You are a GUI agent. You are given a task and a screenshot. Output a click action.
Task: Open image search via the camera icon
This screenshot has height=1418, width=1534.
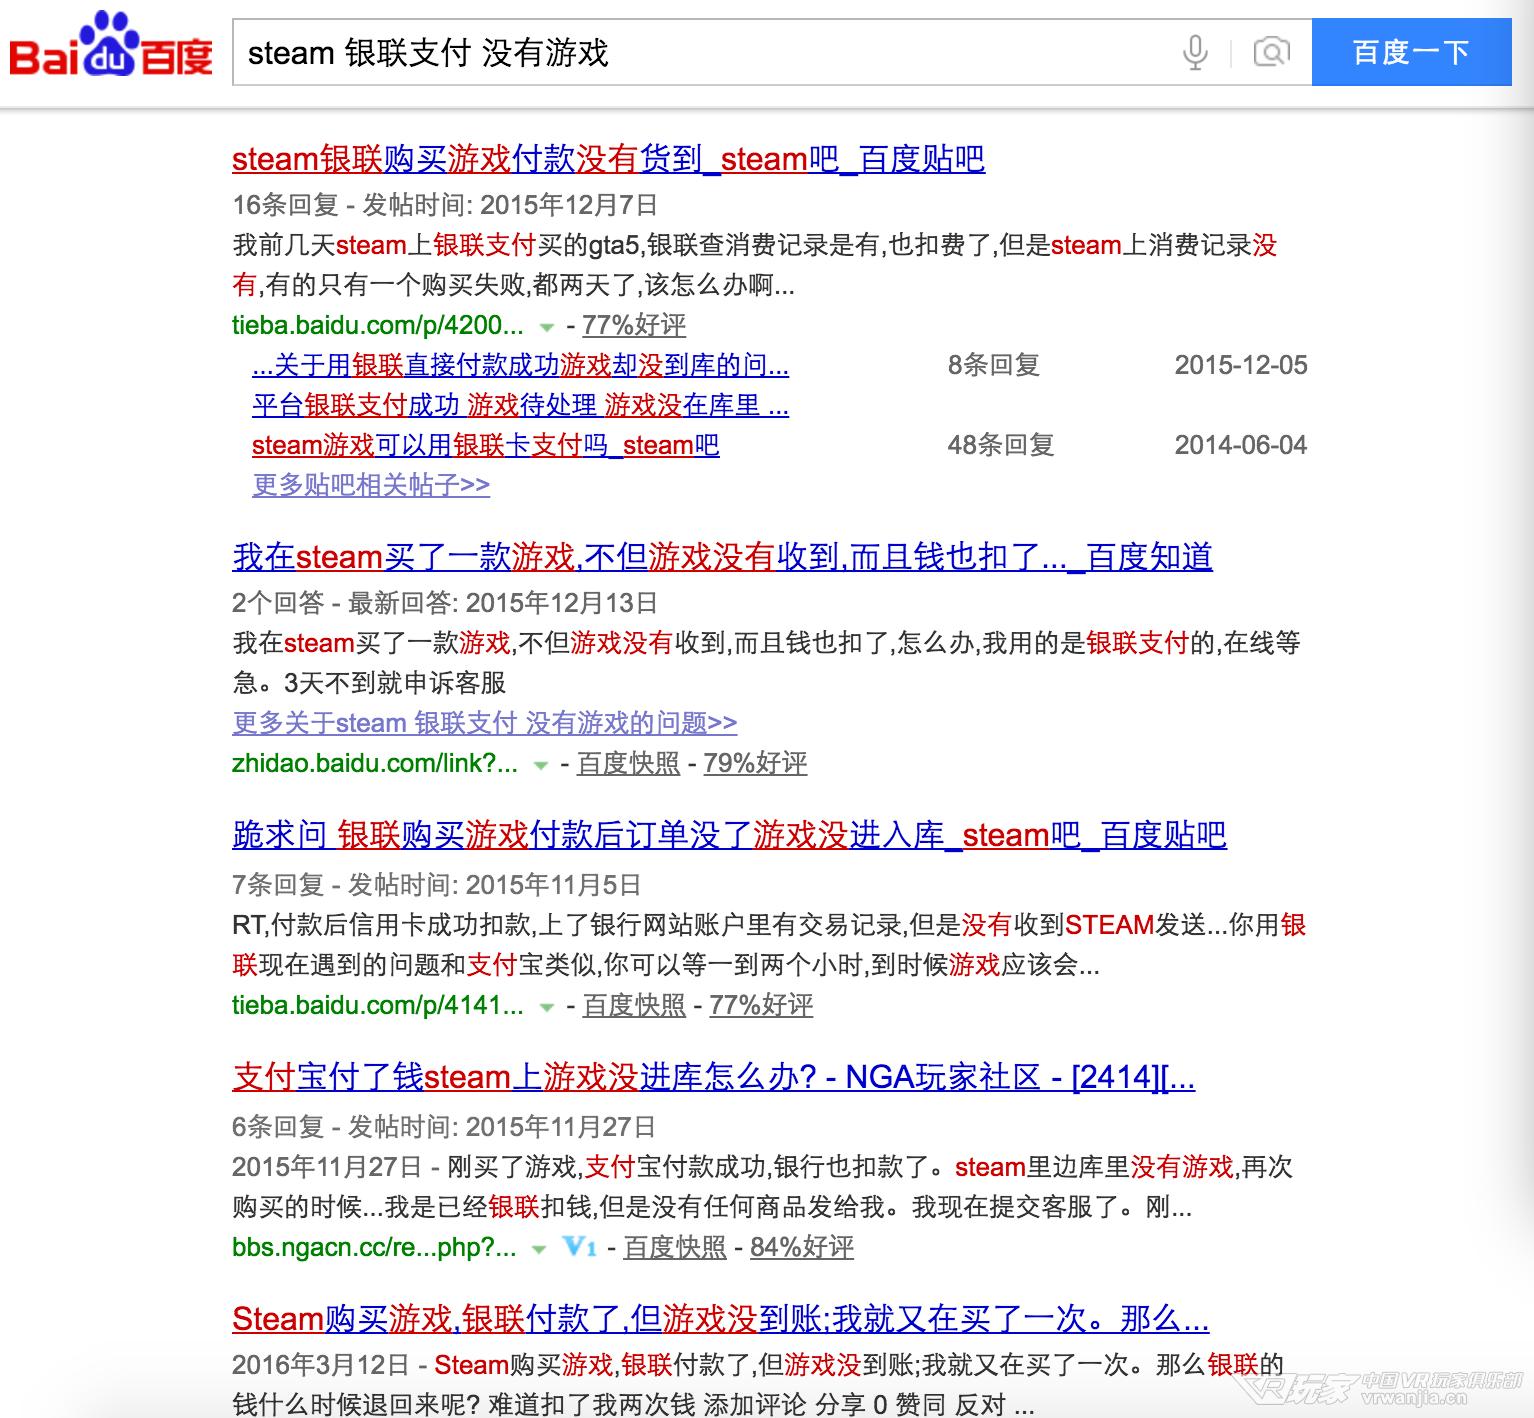1270,52
